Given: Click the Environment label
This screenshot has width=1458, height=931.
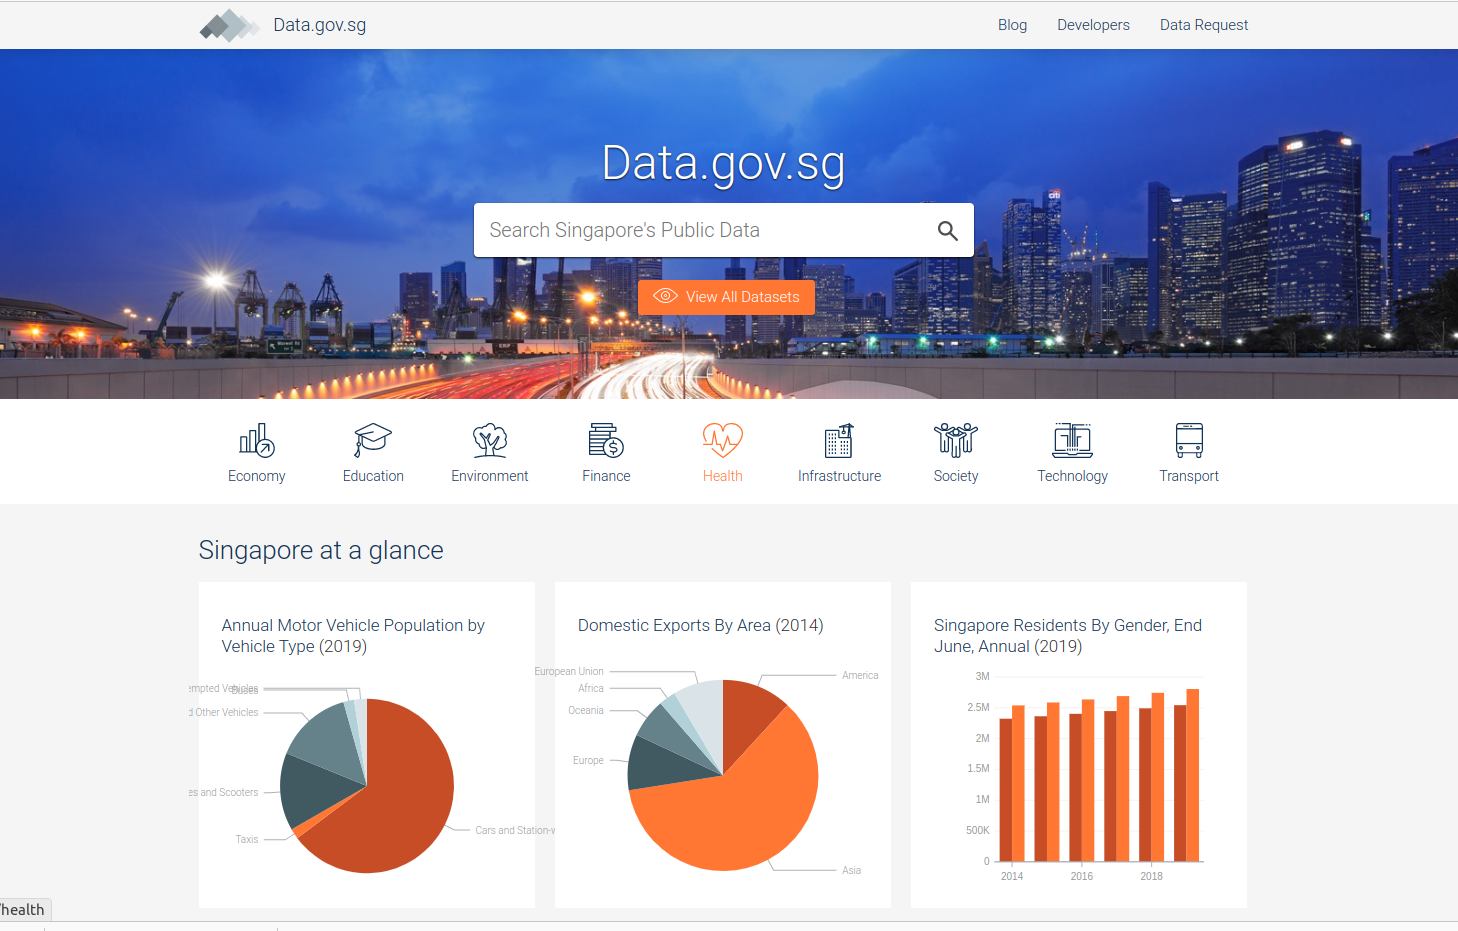Looking at the screenshot, I should [490, 476].
